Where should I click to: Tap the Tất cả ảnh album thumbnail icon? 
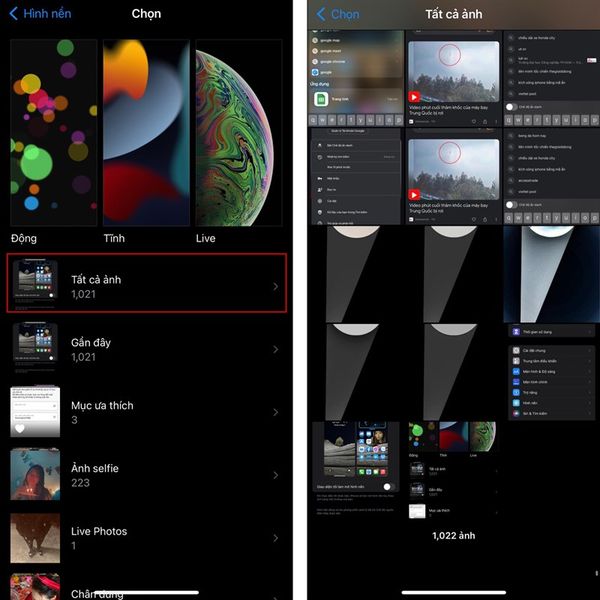[x=35, y=287]
